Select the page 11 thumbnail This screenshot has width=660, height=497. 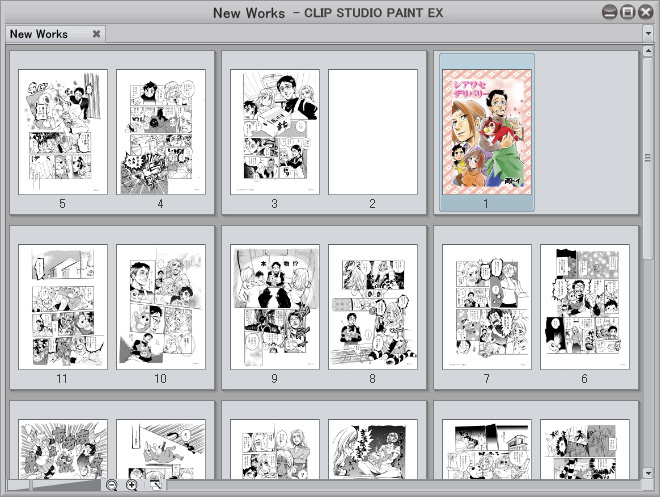pos(62,306)
